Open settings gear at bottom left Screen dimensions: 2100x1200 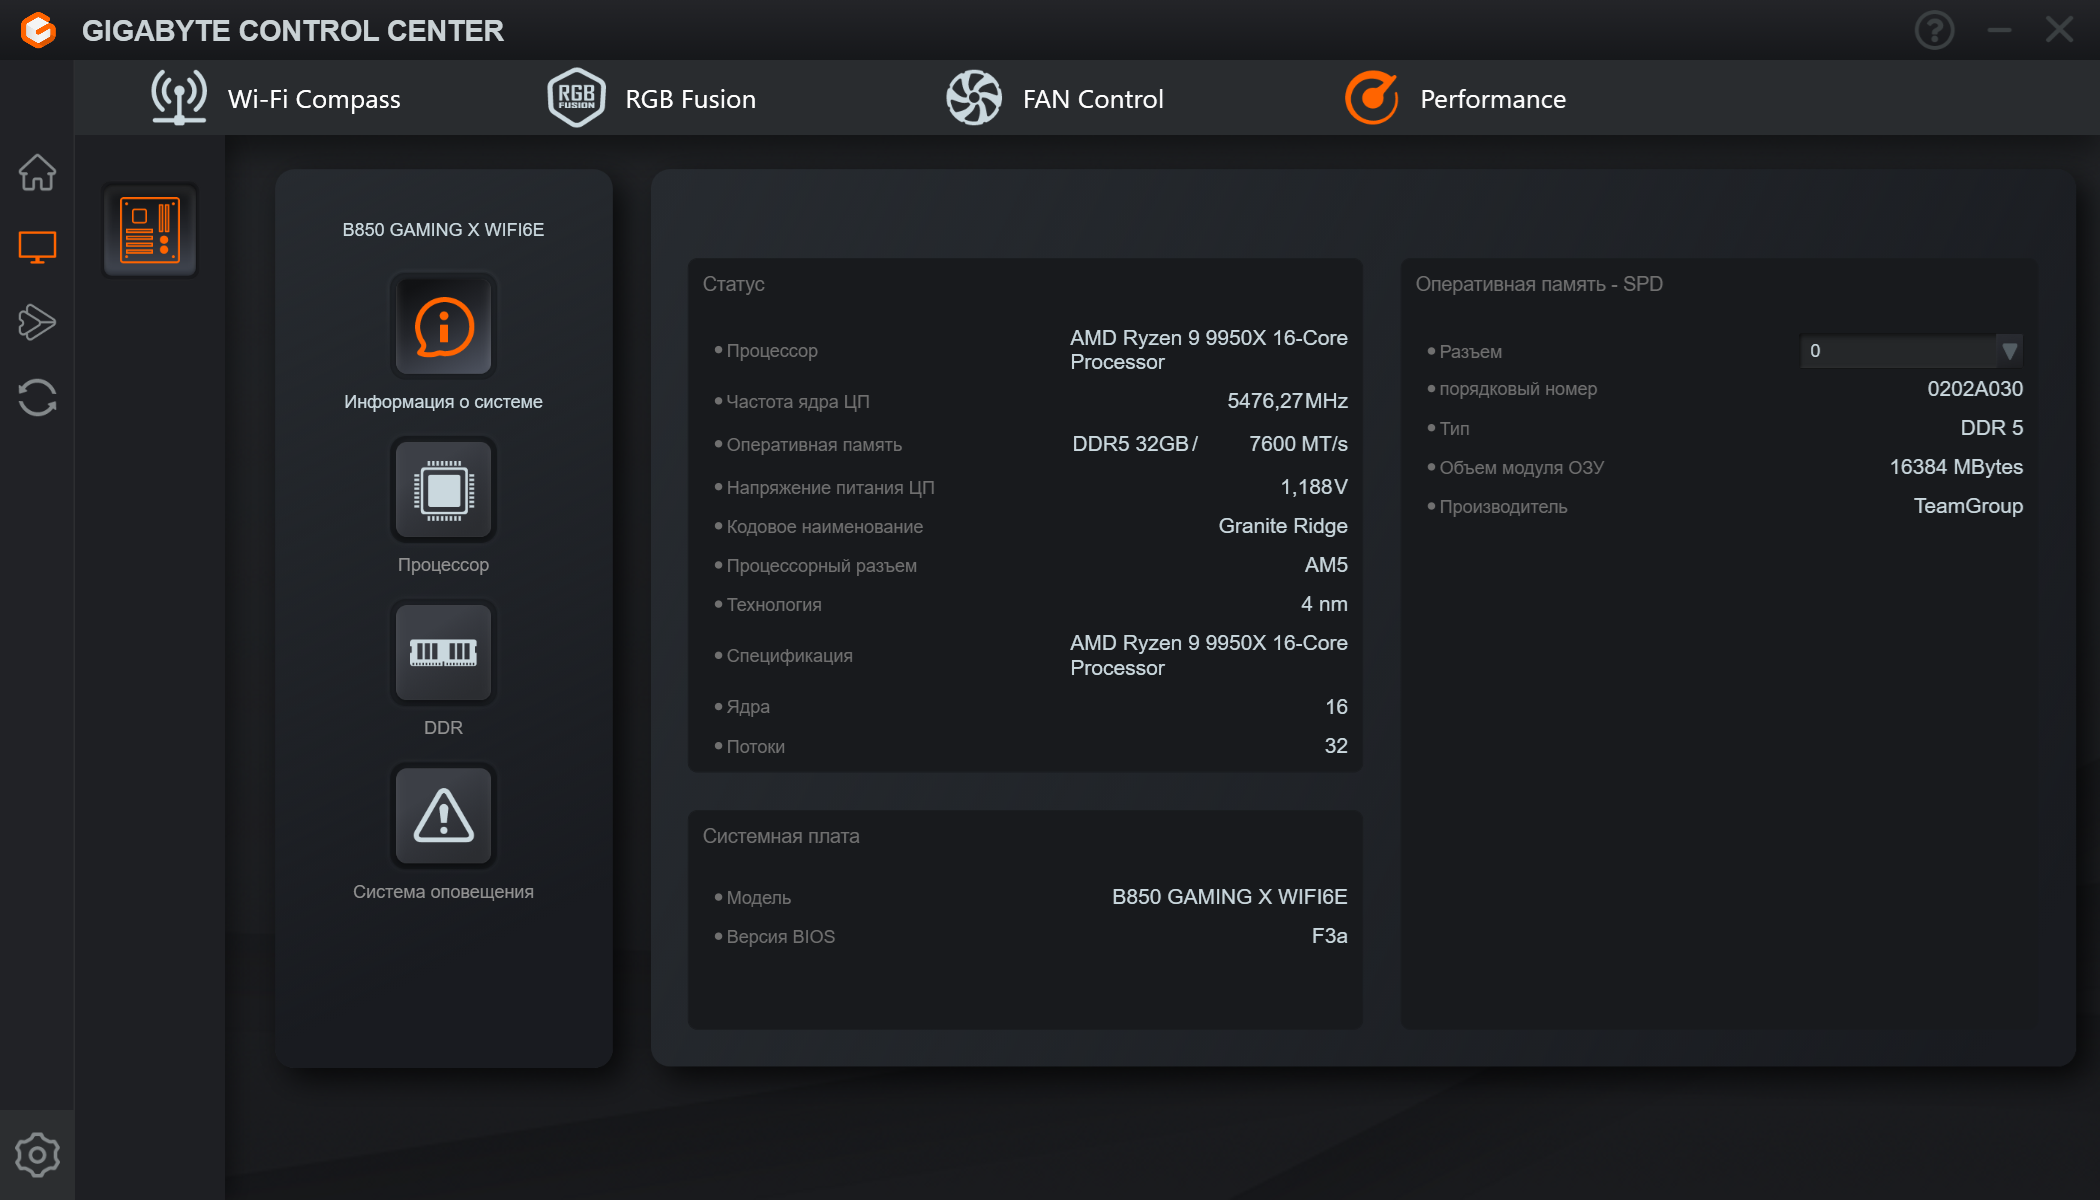37,1155
